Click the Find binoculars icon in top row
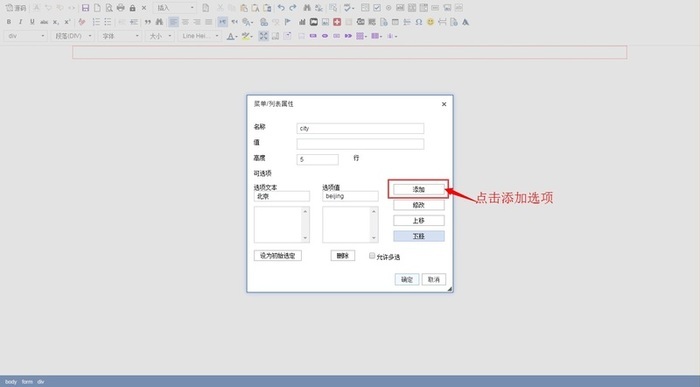This screenshot has width=700, height=387. [307, 8]
